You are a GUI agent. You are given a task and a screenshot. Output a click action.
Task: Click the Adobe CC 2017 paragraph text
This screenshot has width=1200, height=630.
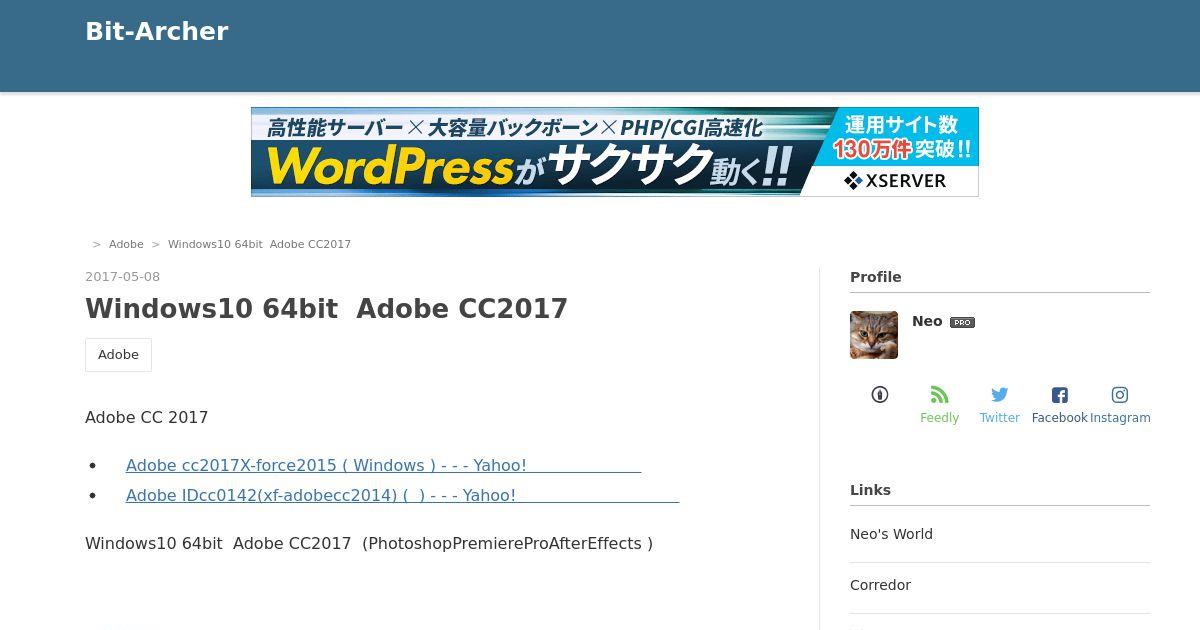coord(147,417)
